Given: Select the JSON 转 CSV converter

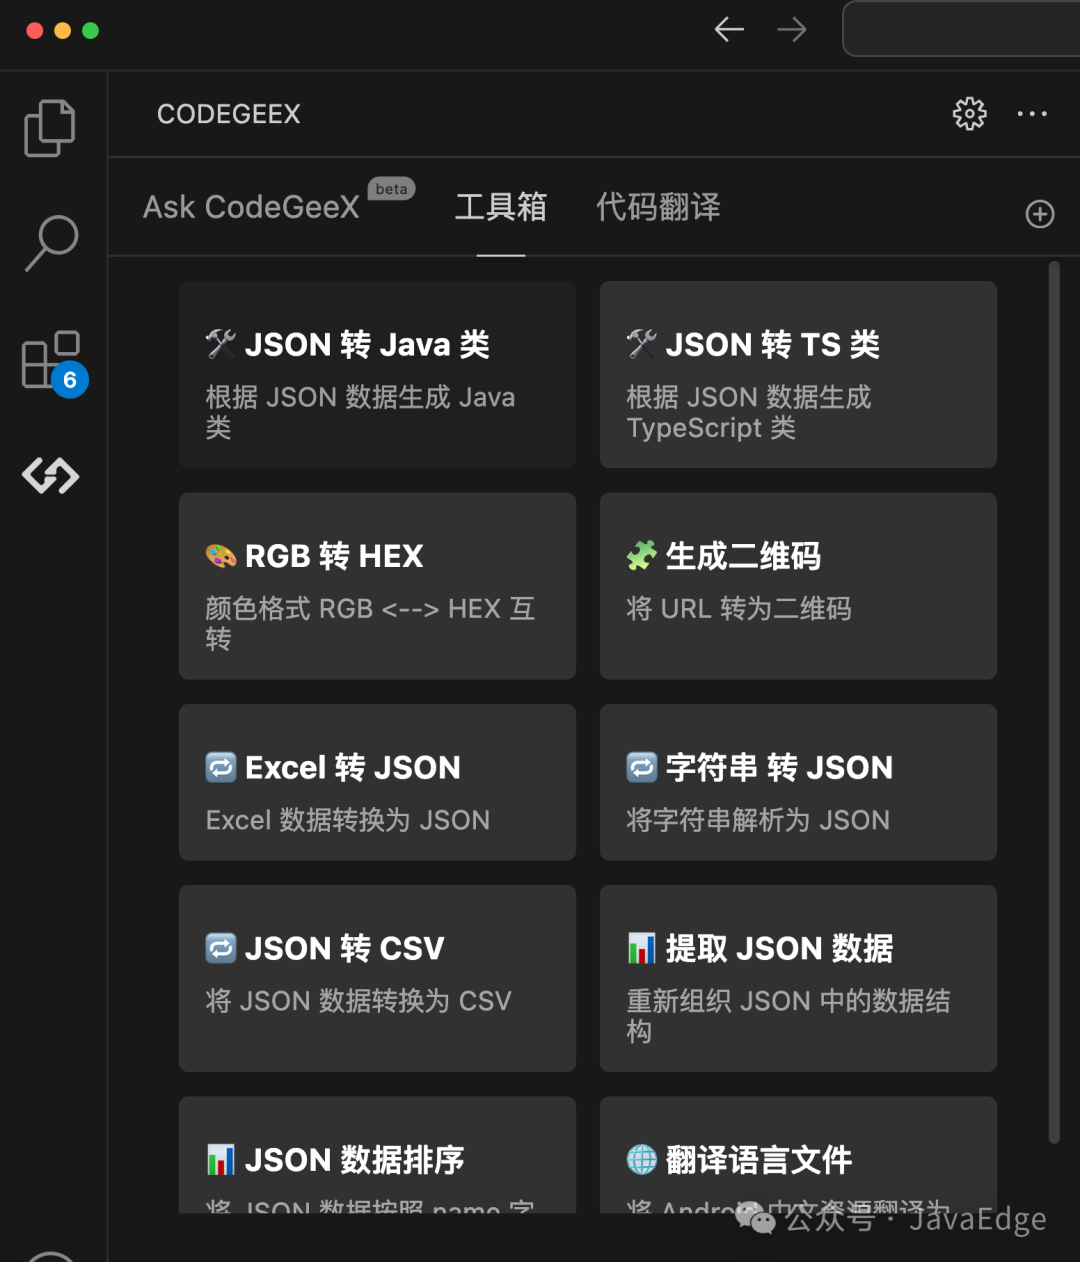Looking at the screenshot, I should coord(377,978).
